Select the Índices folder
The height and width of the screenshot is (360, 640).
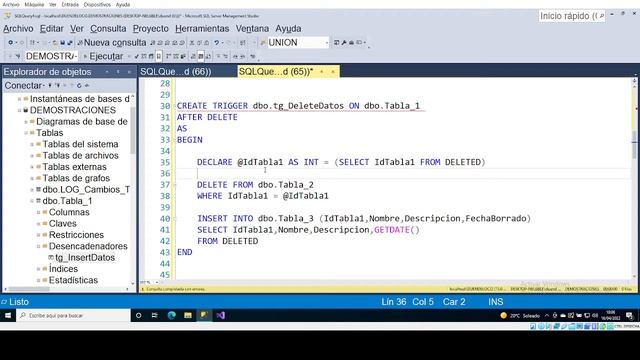pyautogui.click(x=63, y=269)
